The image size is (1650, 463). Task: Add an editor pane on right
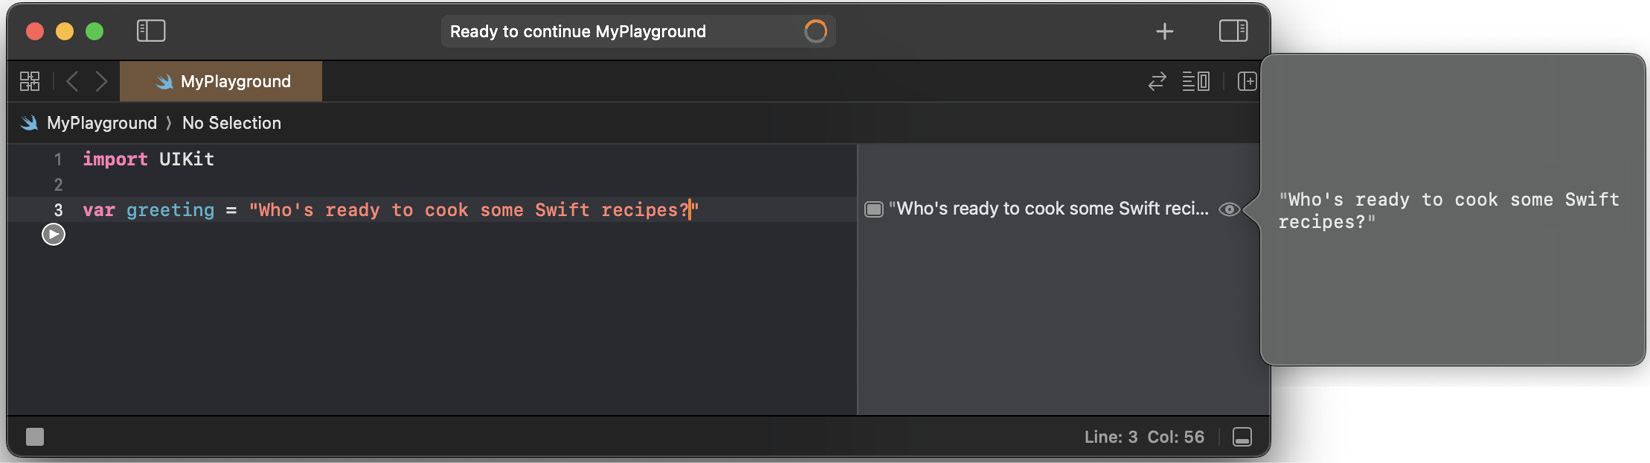1246,81
